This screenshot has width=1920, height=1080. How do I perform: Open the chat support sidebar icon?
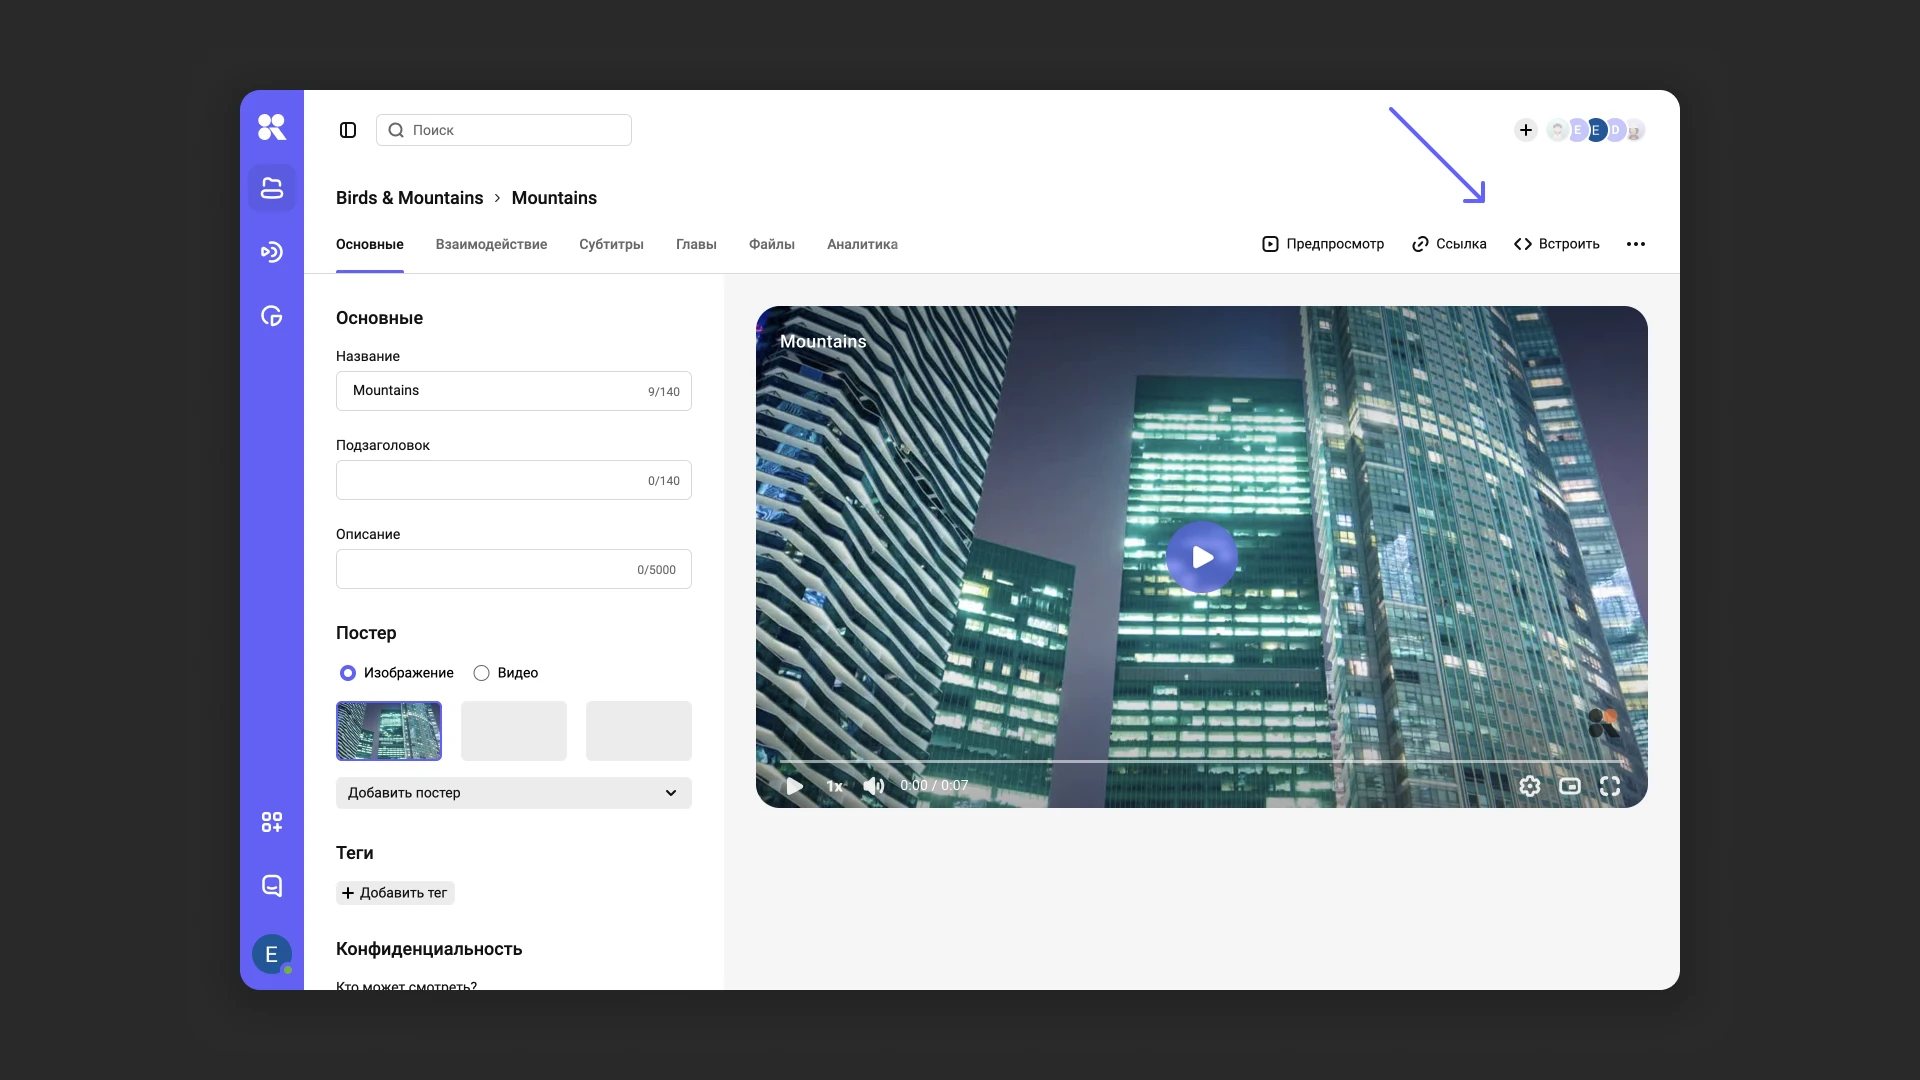[x=272, y=886]
